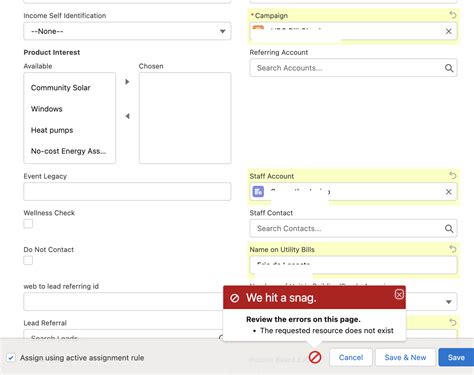Viewport: 474px width, 375px height.
Task: Click the red error indicator icon in footer
Action: [315, 357]
